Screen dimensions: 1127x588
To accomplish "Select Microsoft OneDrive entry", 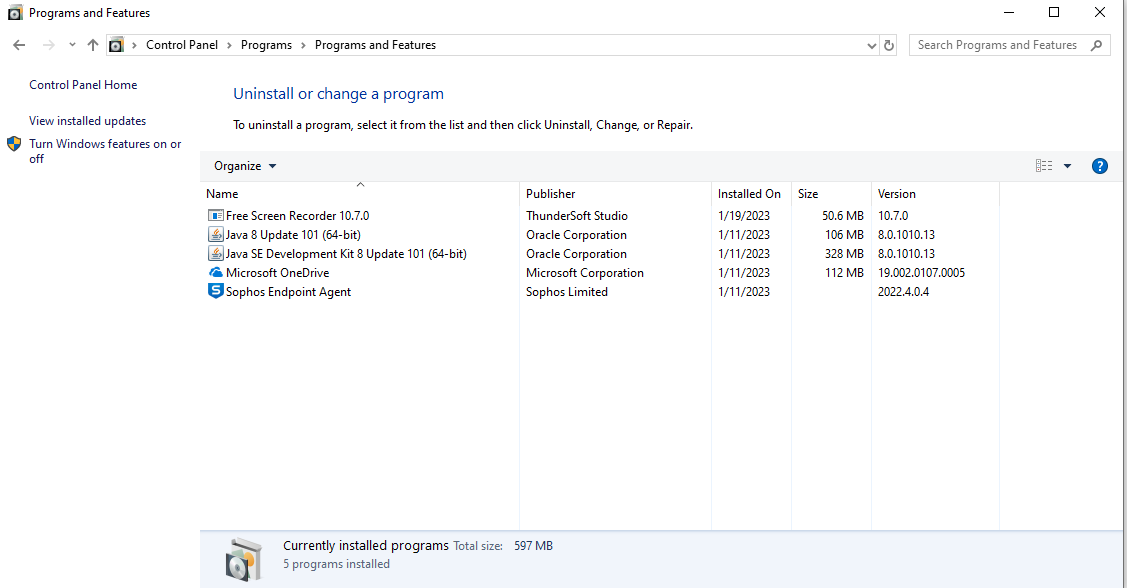I will click(277, 272).
